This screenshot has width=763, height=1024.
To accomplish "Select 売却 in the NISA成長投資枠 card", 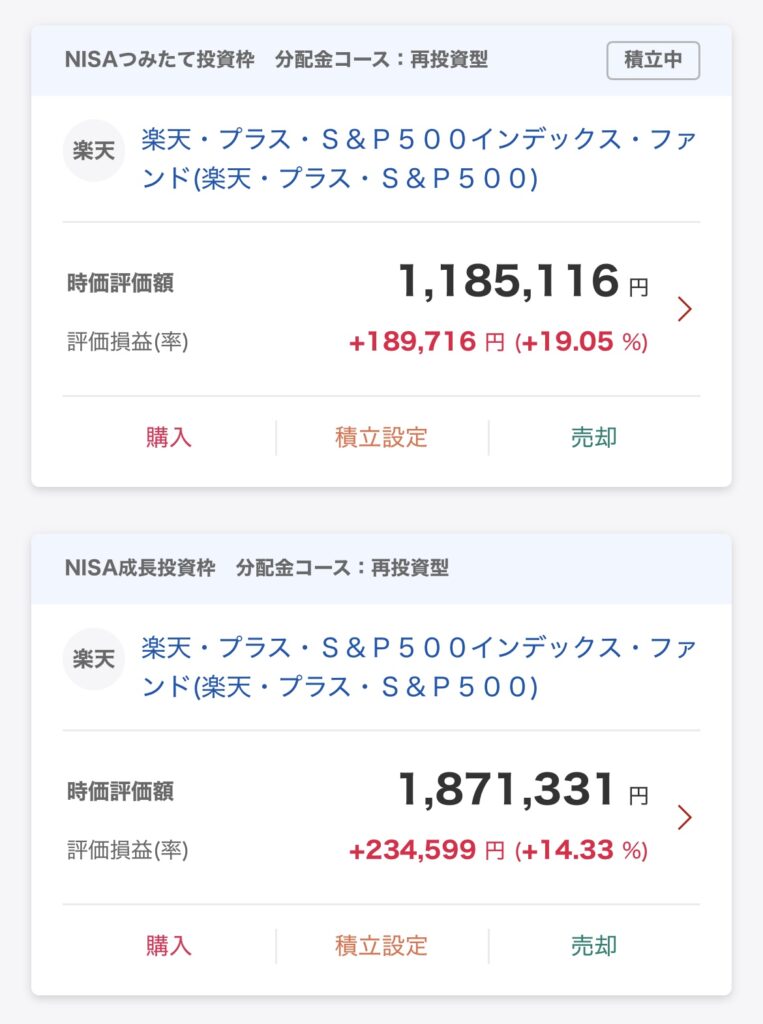I will pyautogui.click(x=594, y=945).
